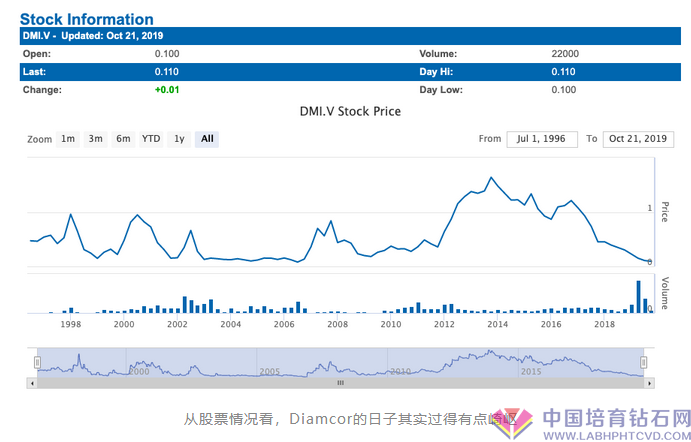The width and height of the screenshot is (691, 442).
Task: Click the Volume value 22000
Action: [x=565, y=54]
